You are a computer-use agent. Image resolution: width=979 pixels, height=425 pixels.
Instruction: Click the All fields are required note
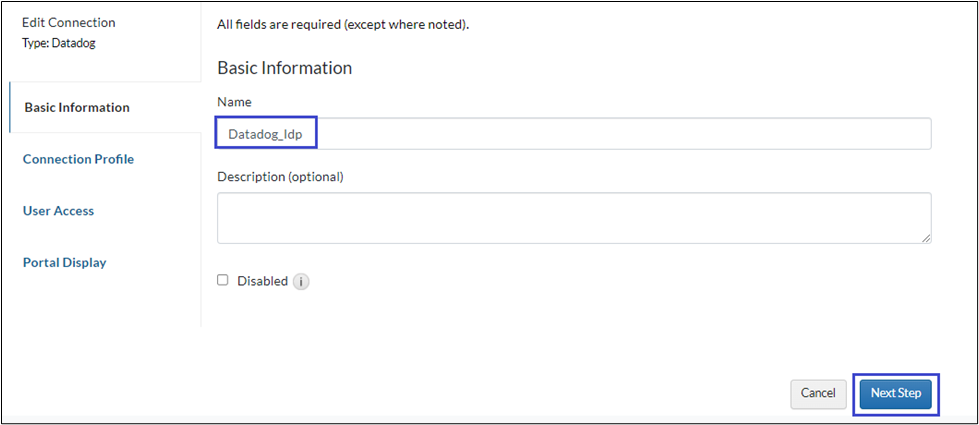click(343, 24)
